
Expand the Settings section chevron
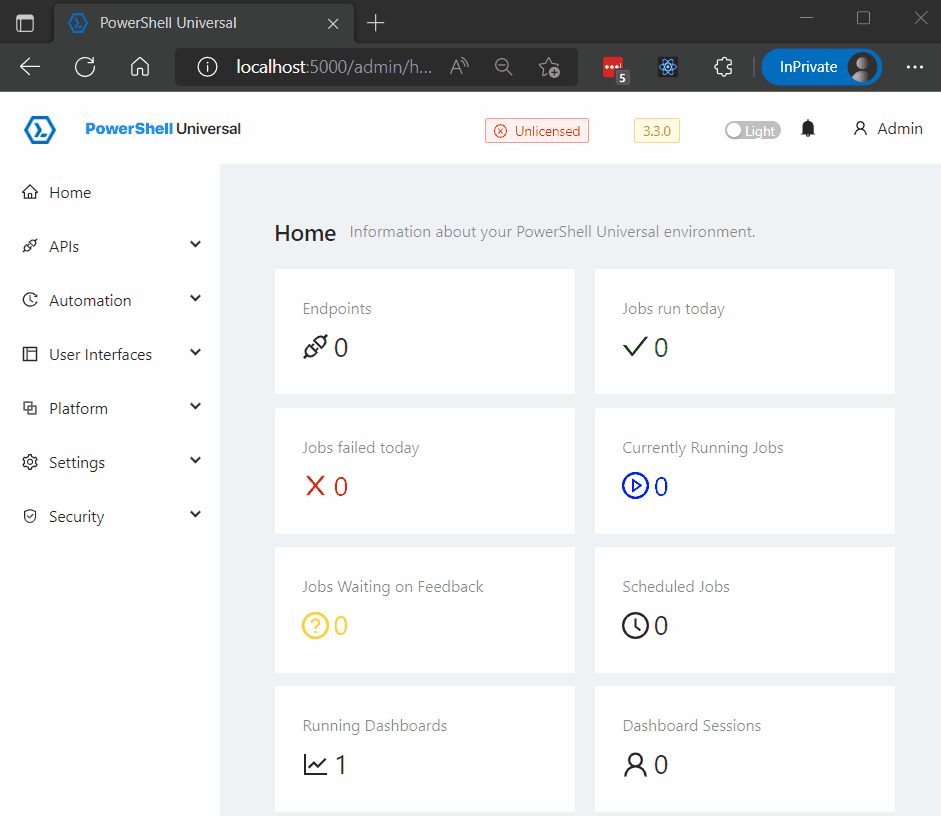coord(196,461)
